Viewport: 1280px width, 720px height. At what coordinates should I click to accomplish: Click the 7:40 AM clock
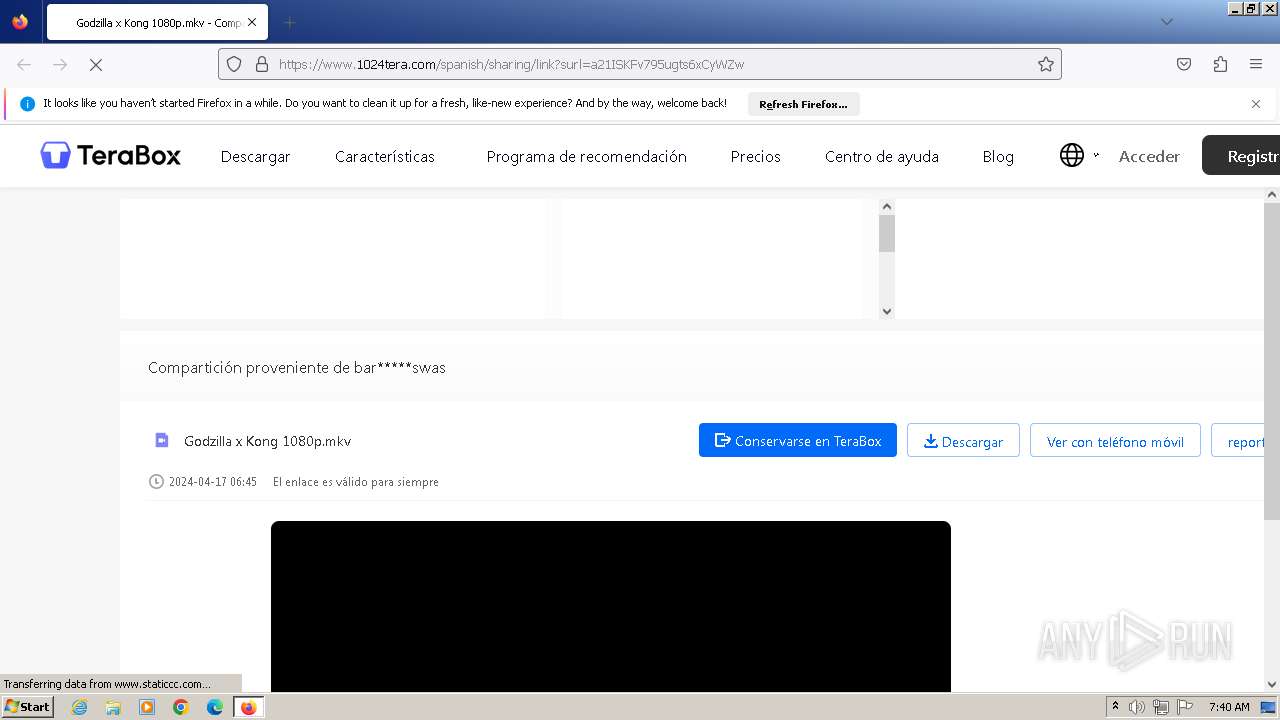pos(1229,707)
